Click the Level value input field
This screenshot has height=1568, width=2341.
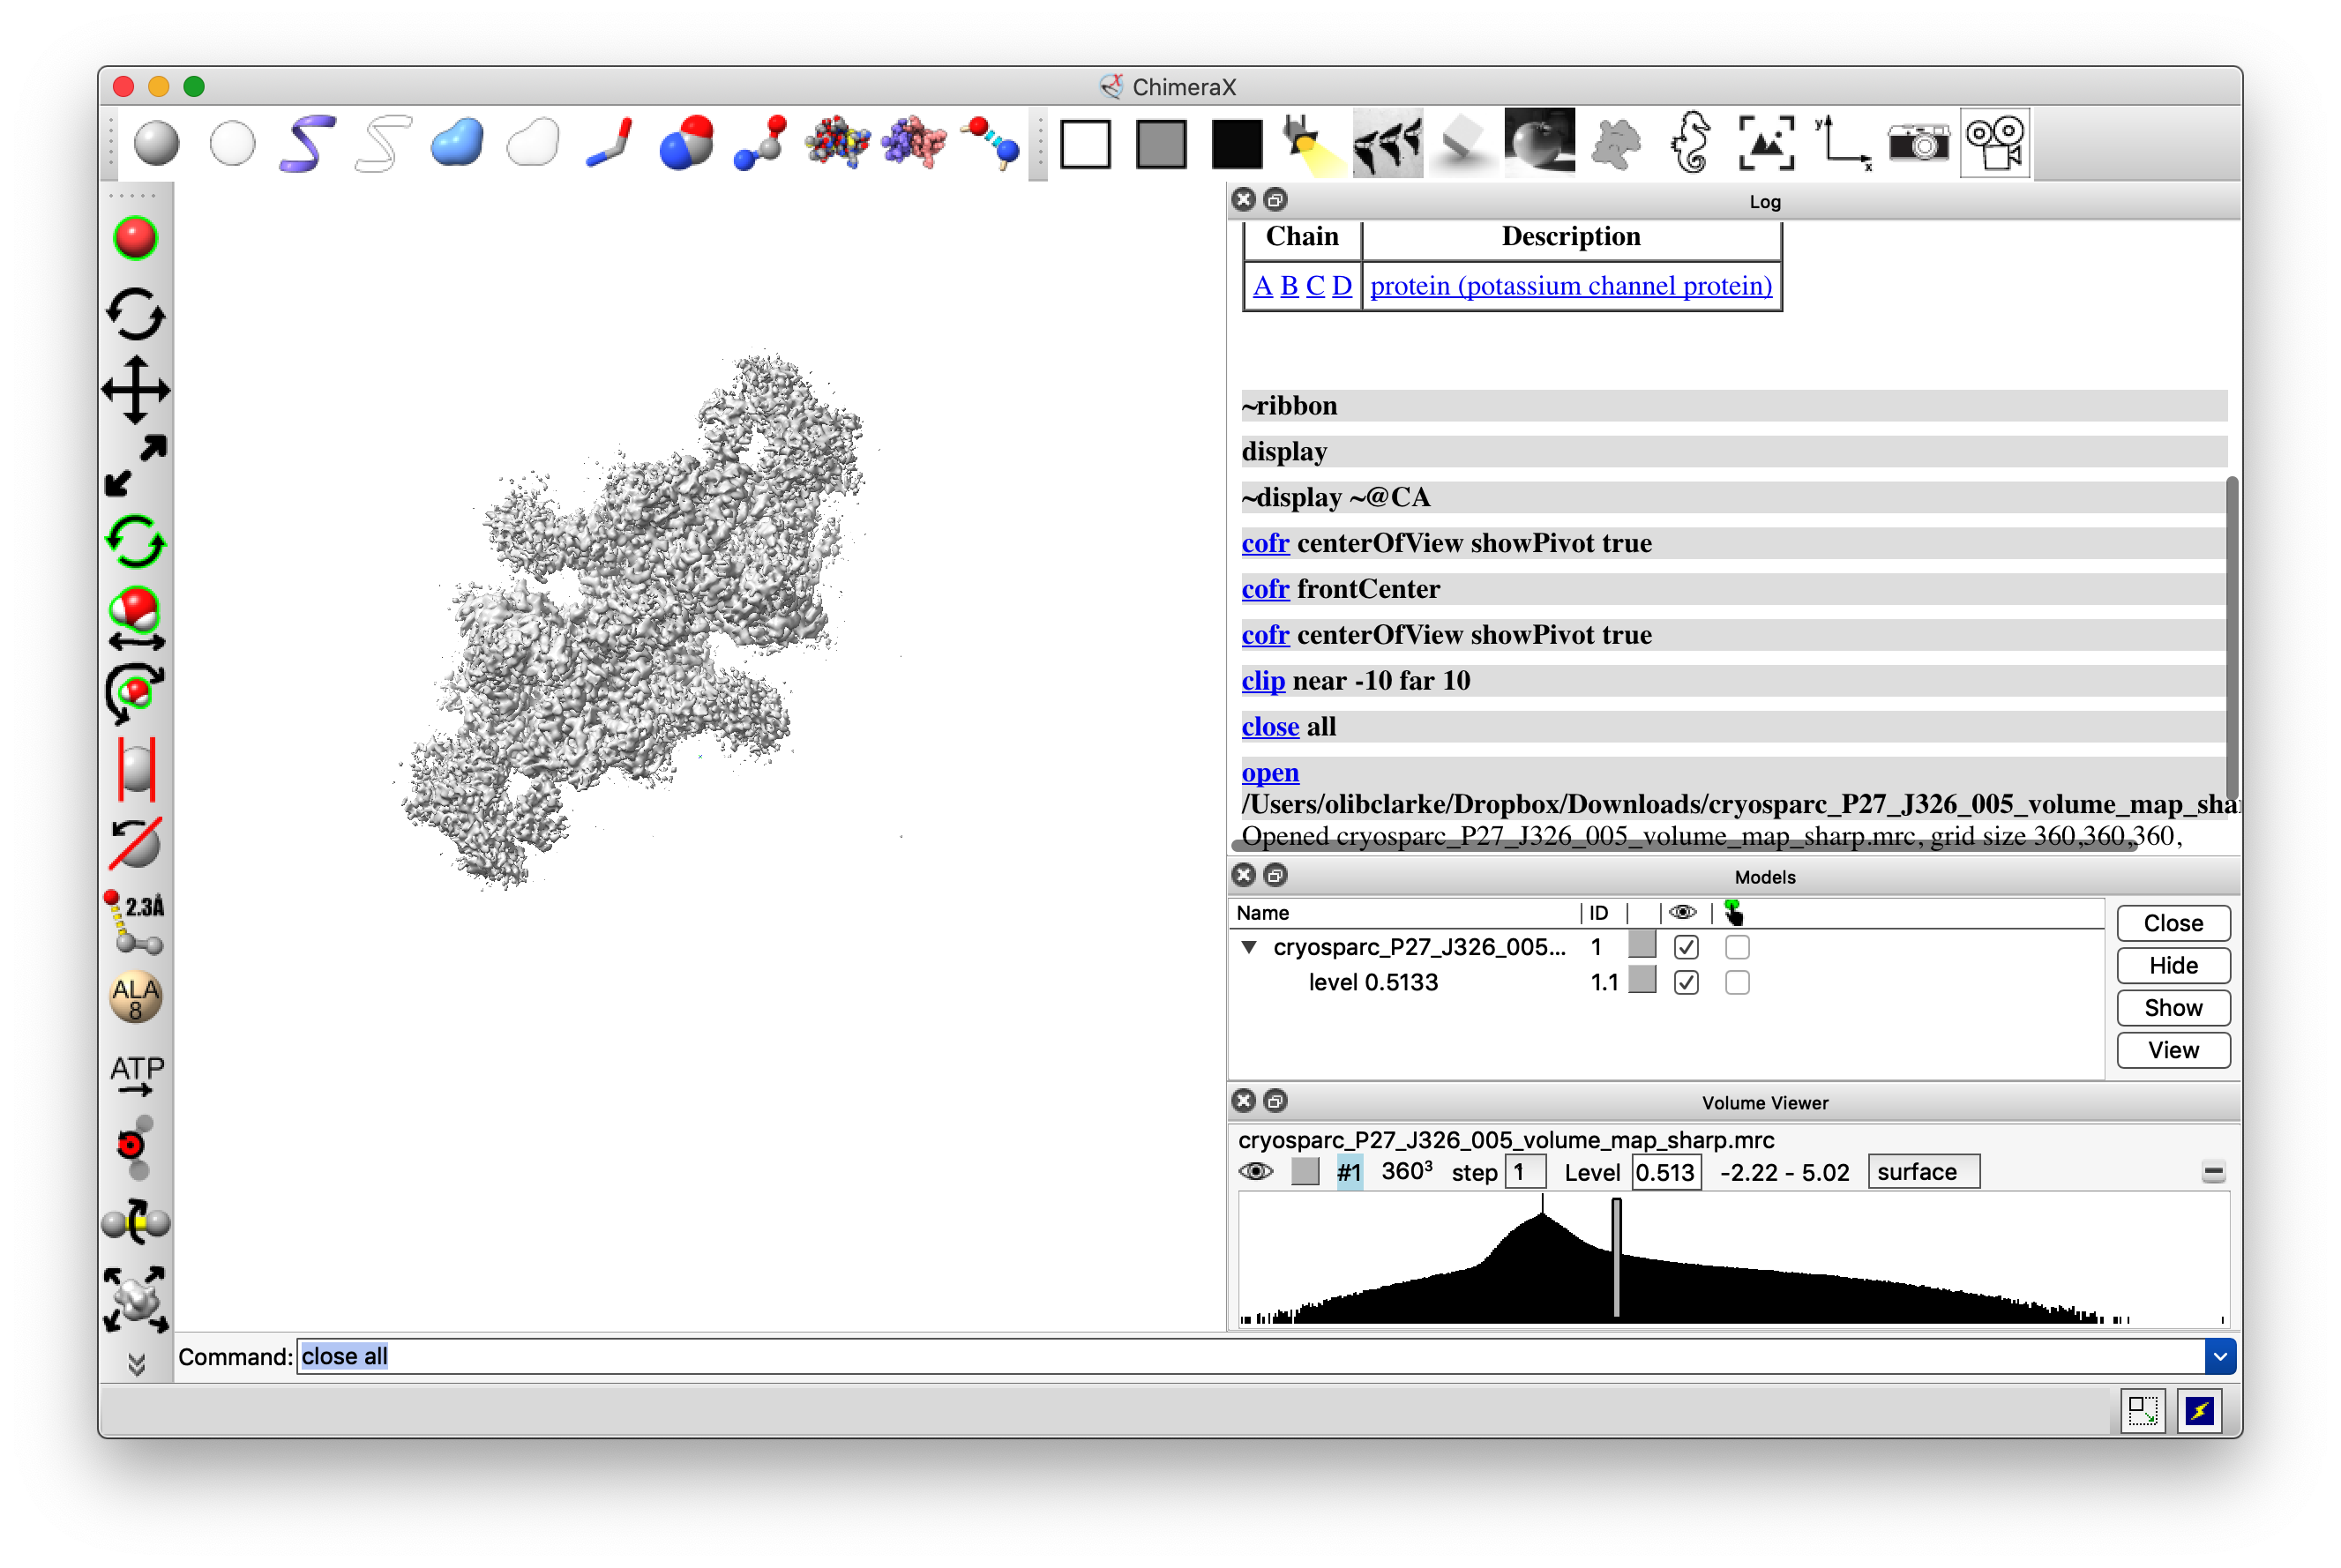click(x=1665, y=1172)
